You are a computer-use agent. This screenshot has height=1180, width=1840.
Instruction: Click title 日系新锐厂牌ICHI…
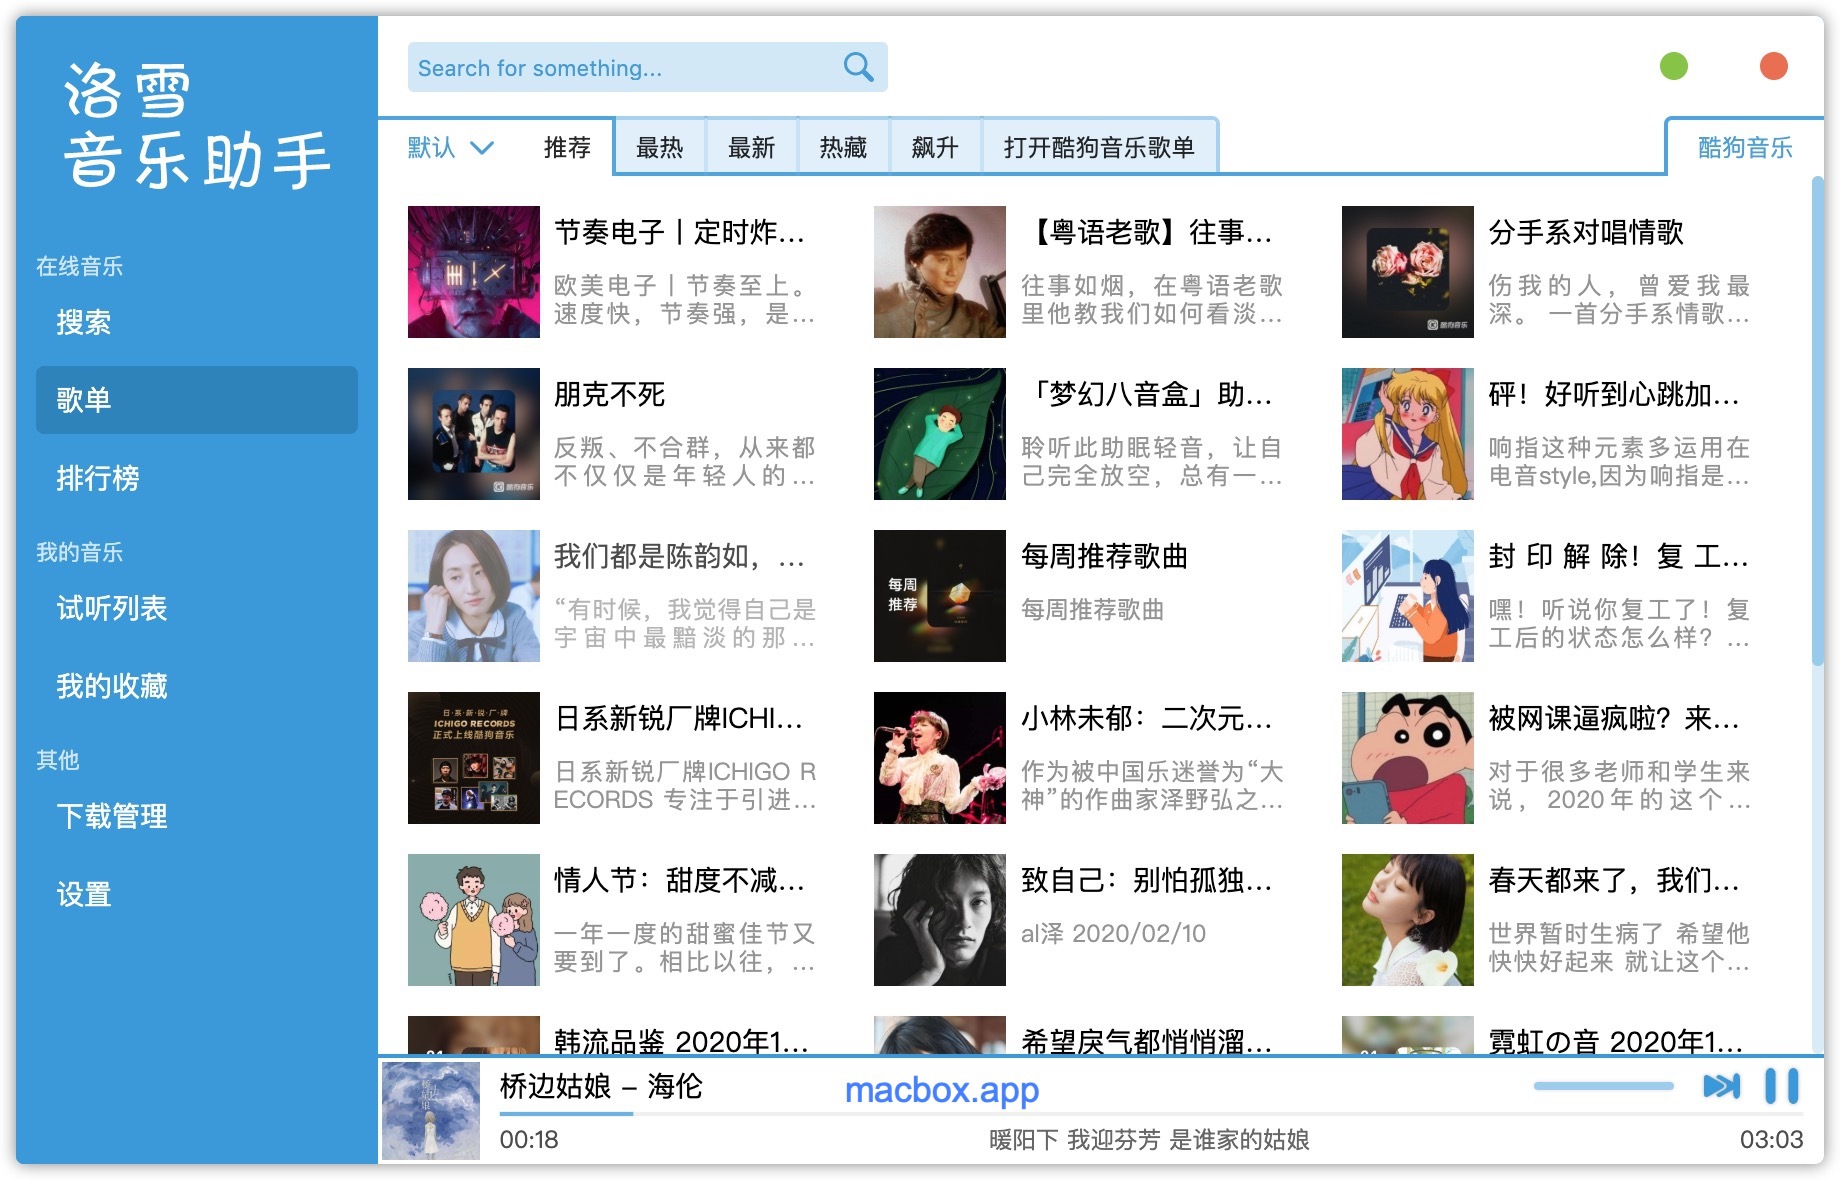(x=679, y=718)
